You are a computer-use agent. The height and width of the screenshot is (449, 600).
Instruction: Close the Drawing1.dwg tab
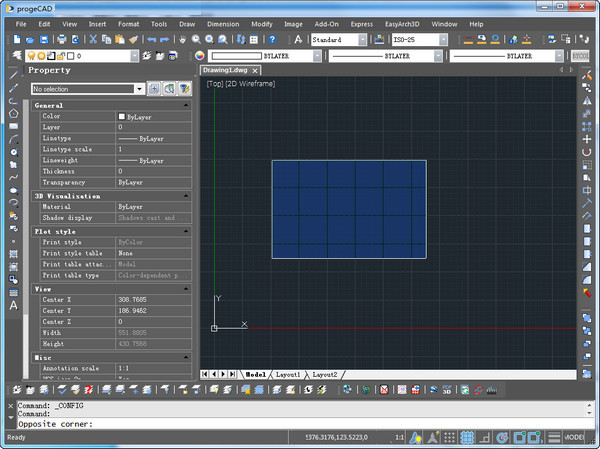pyautogui.click(x=255, y=71)
